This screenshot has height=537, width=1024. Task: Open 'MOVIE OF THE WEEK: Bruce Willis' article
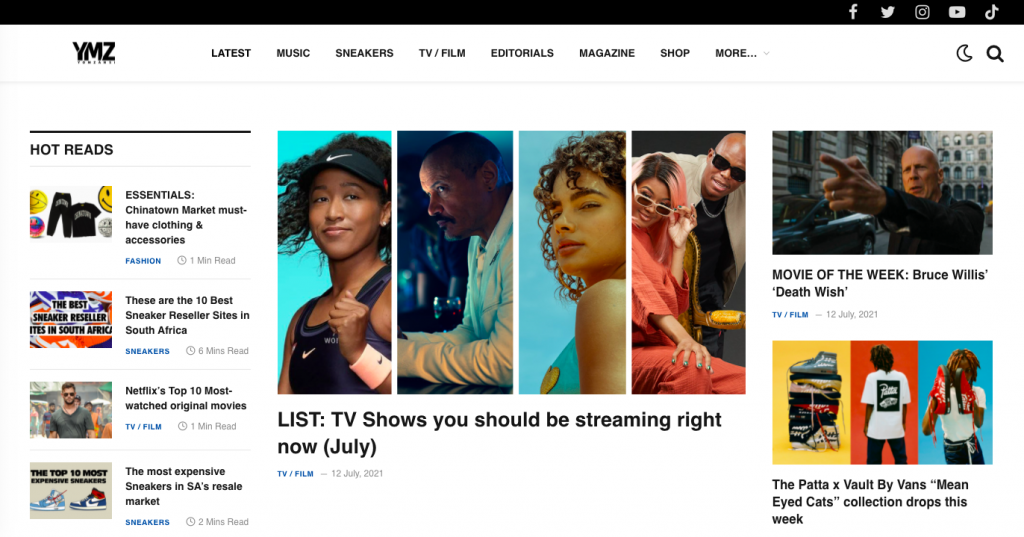tap(880, 283)
